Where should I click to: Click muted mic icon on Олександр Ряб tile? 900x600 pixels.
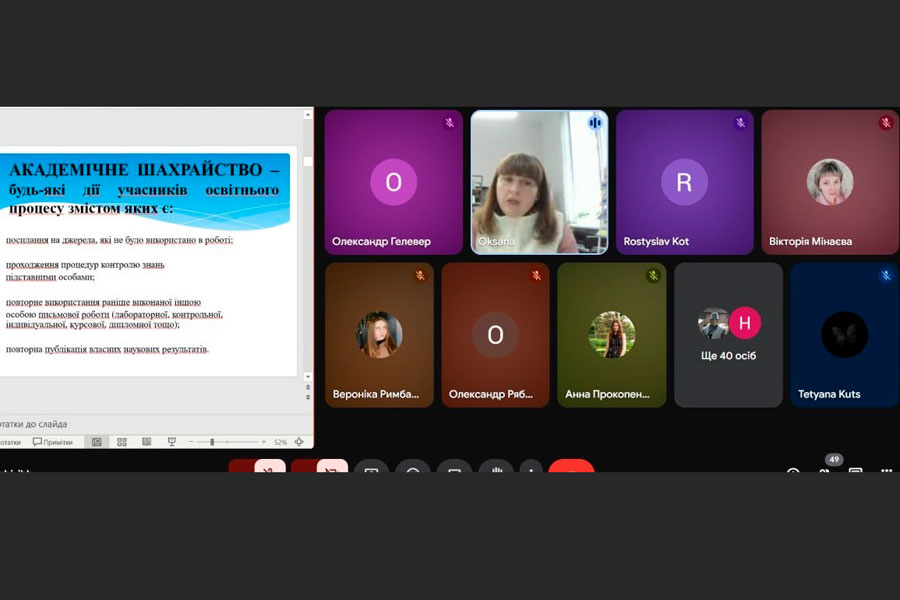[x=537, y=276]
